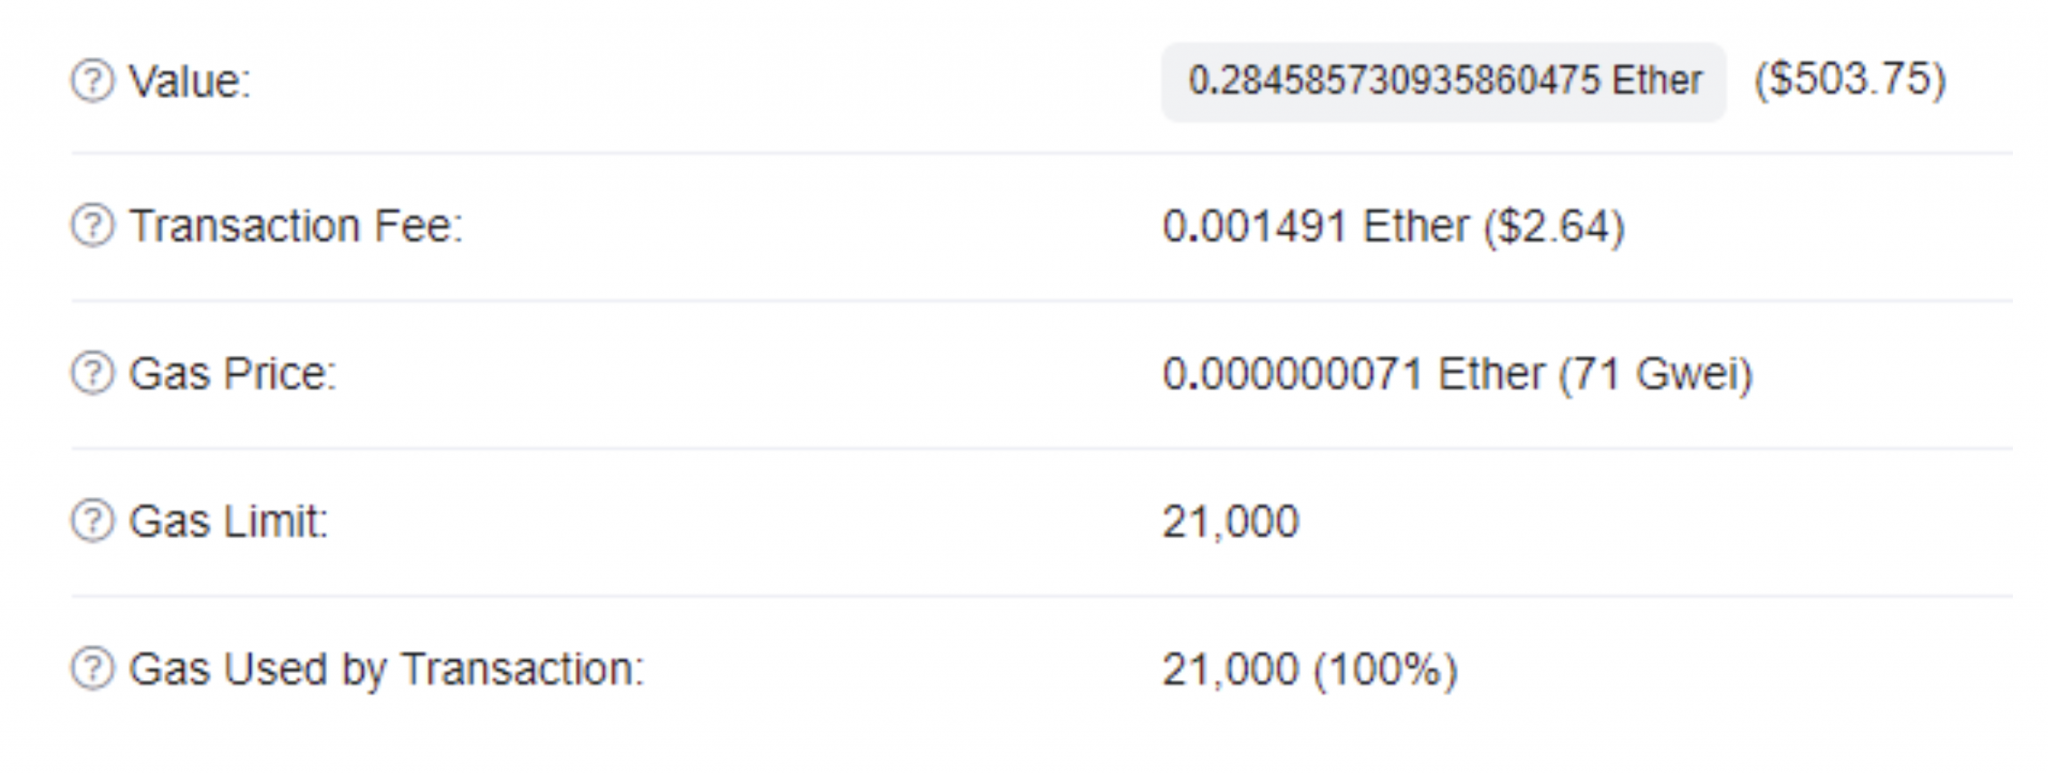Click the (71 Gwei) gas price text

coord(1656,374)
